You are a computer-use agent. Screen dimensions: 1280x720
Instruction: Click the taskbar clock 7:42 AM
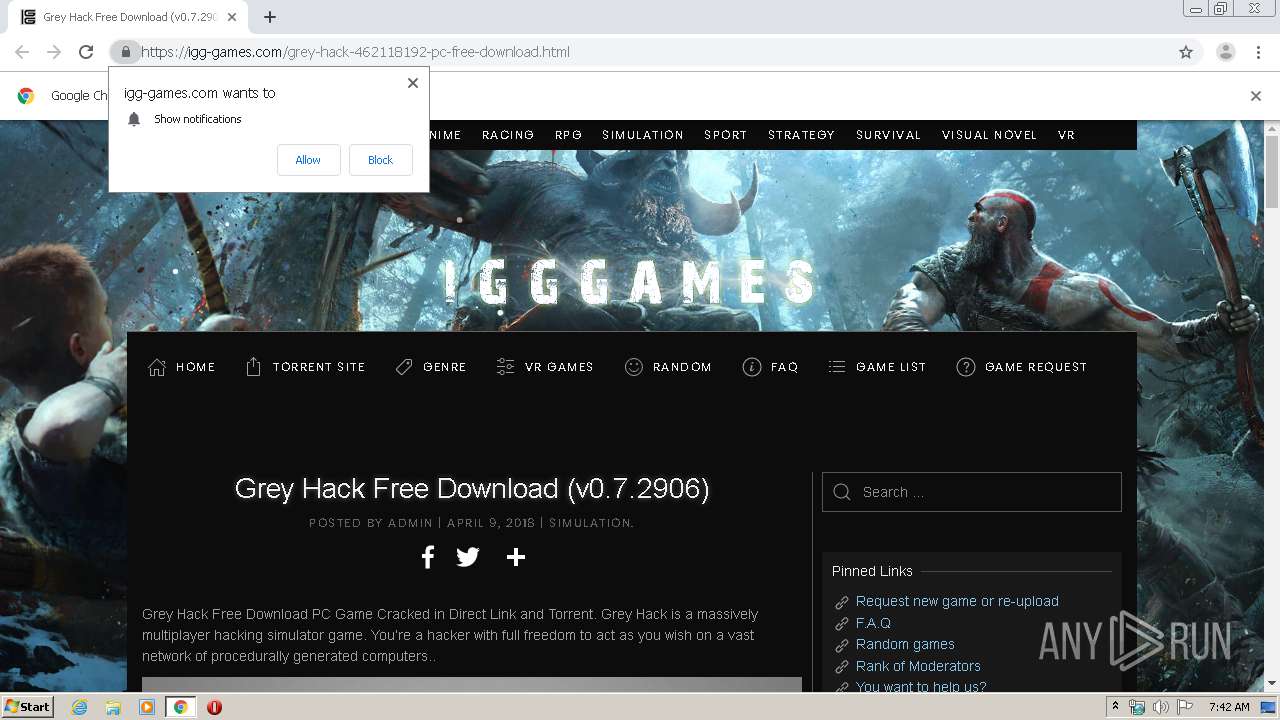pyautogui.click(x=1229, y=707)
